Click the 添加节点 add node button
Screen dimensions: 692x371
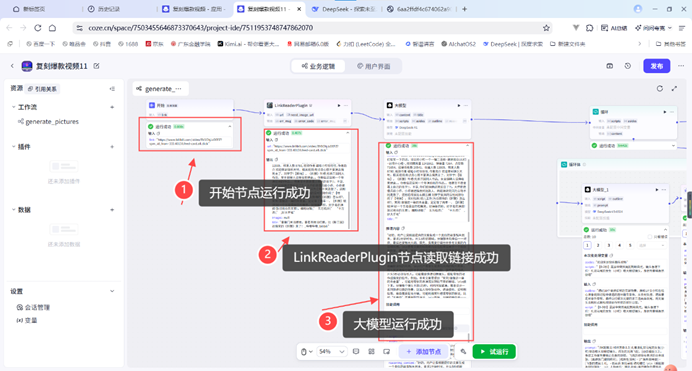(424, 352)
